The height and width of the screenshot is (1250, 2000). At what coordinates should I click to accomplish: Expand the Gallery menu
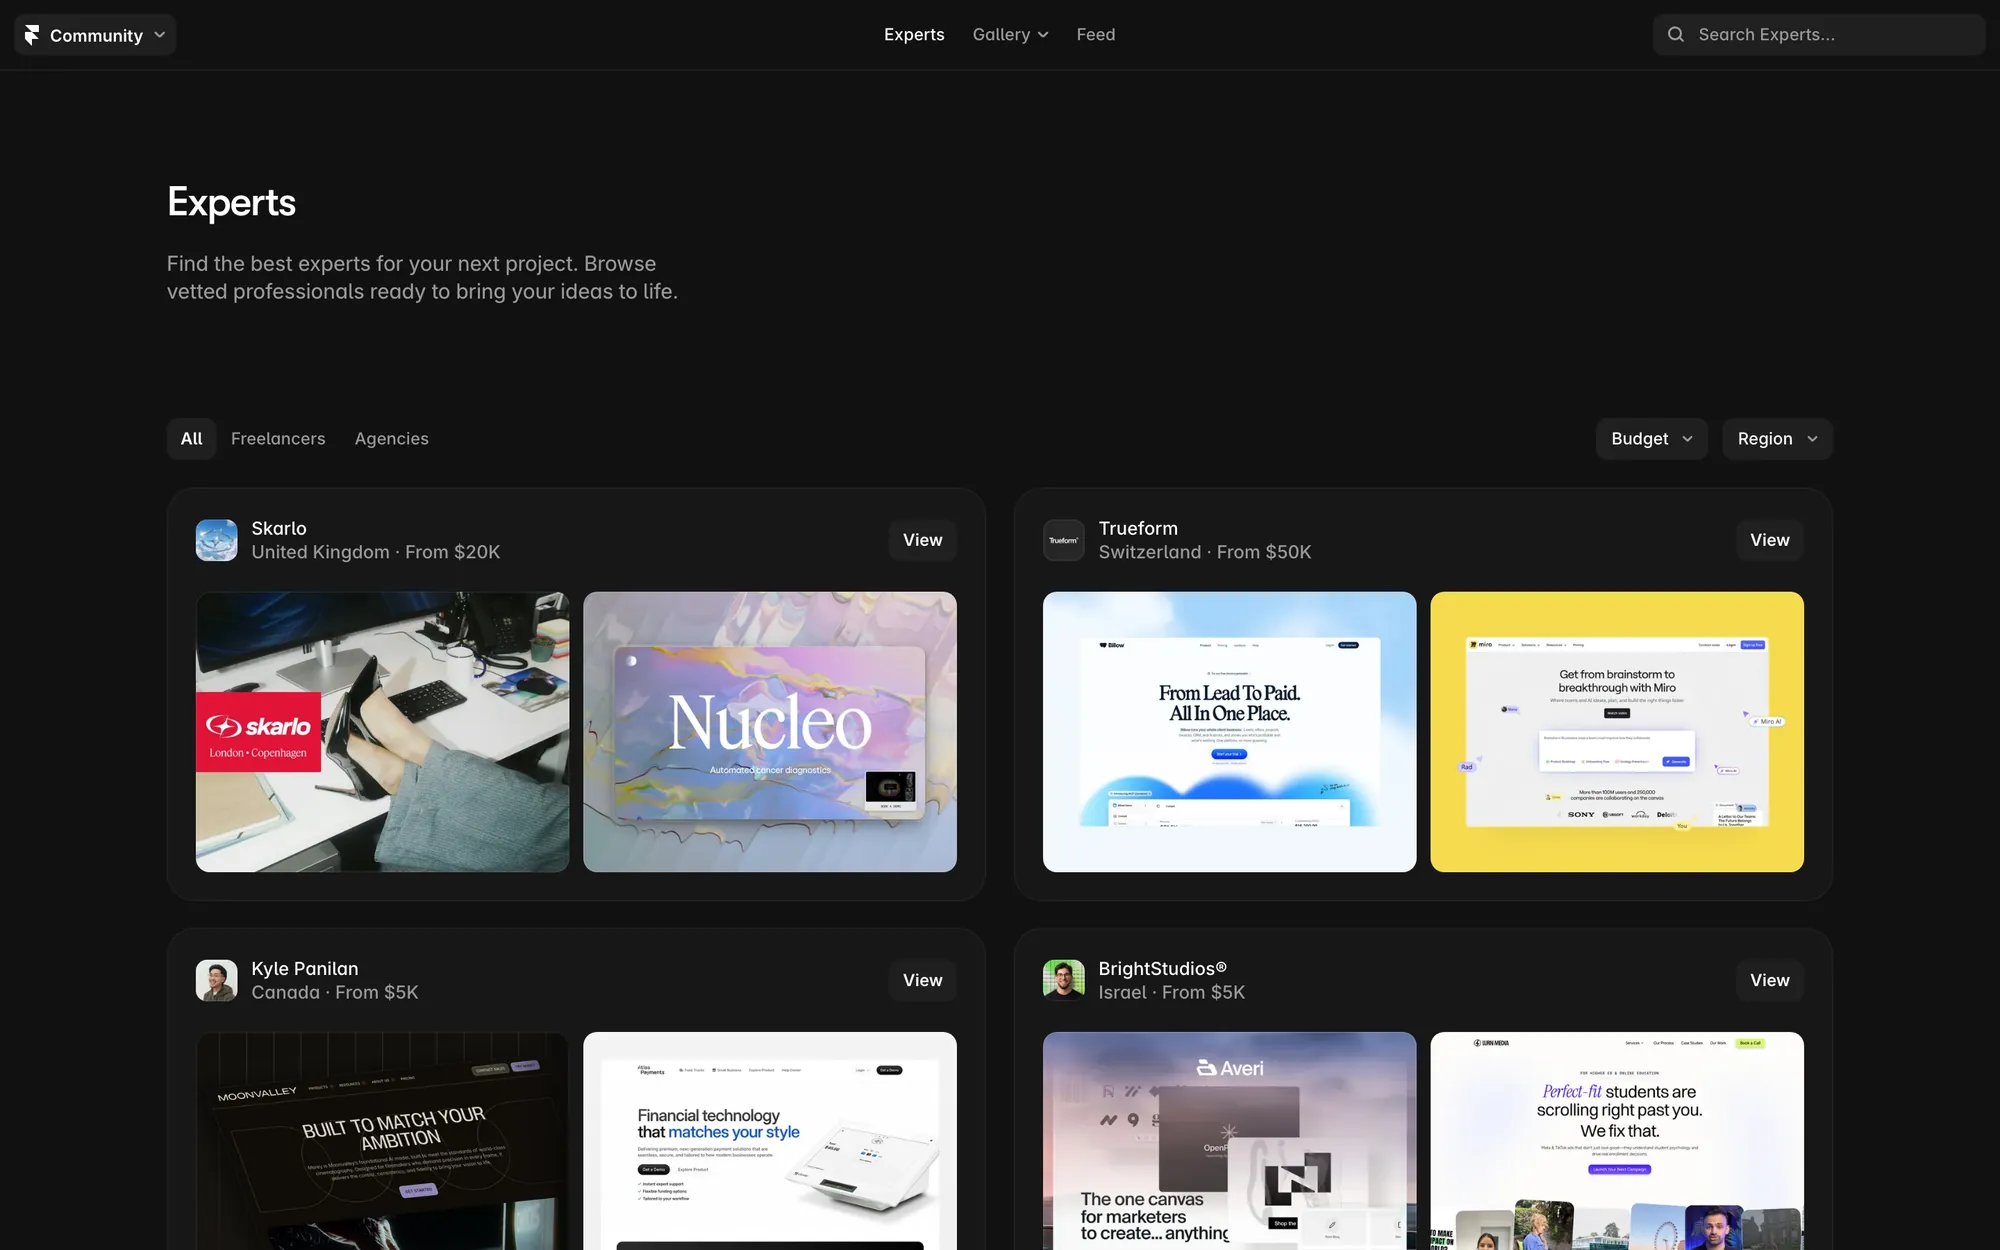tap(1010, 35)
